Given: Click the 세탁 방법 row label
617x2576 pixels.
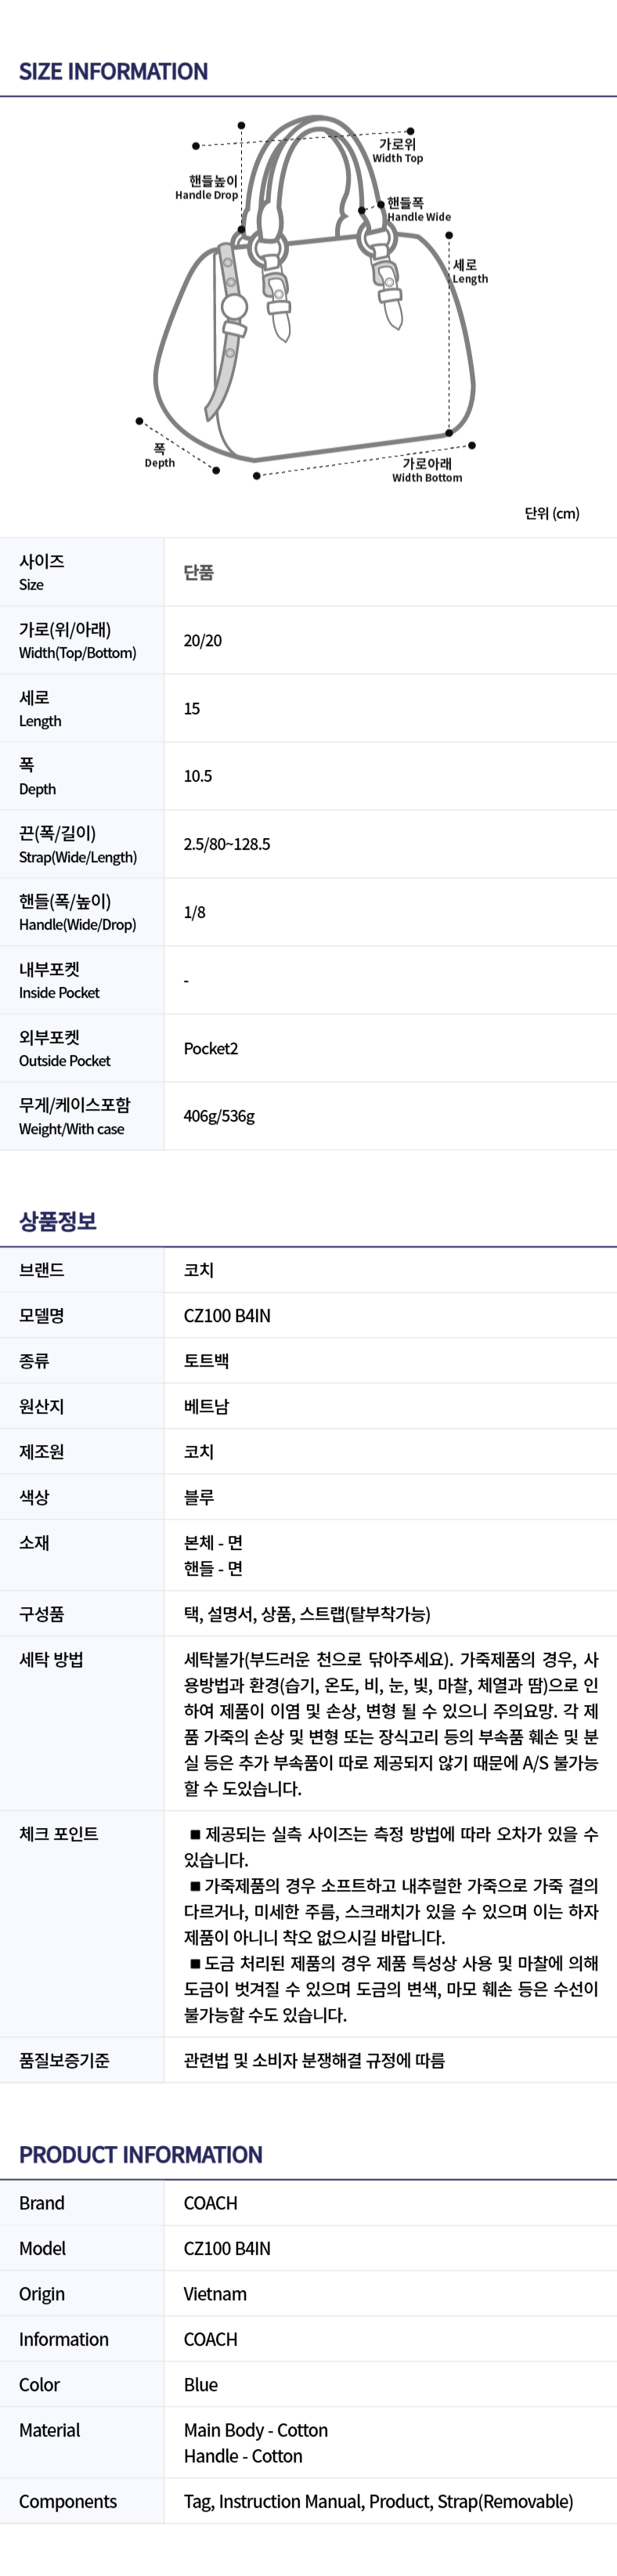Looking at the screenshot, I should pos(51,1660).
